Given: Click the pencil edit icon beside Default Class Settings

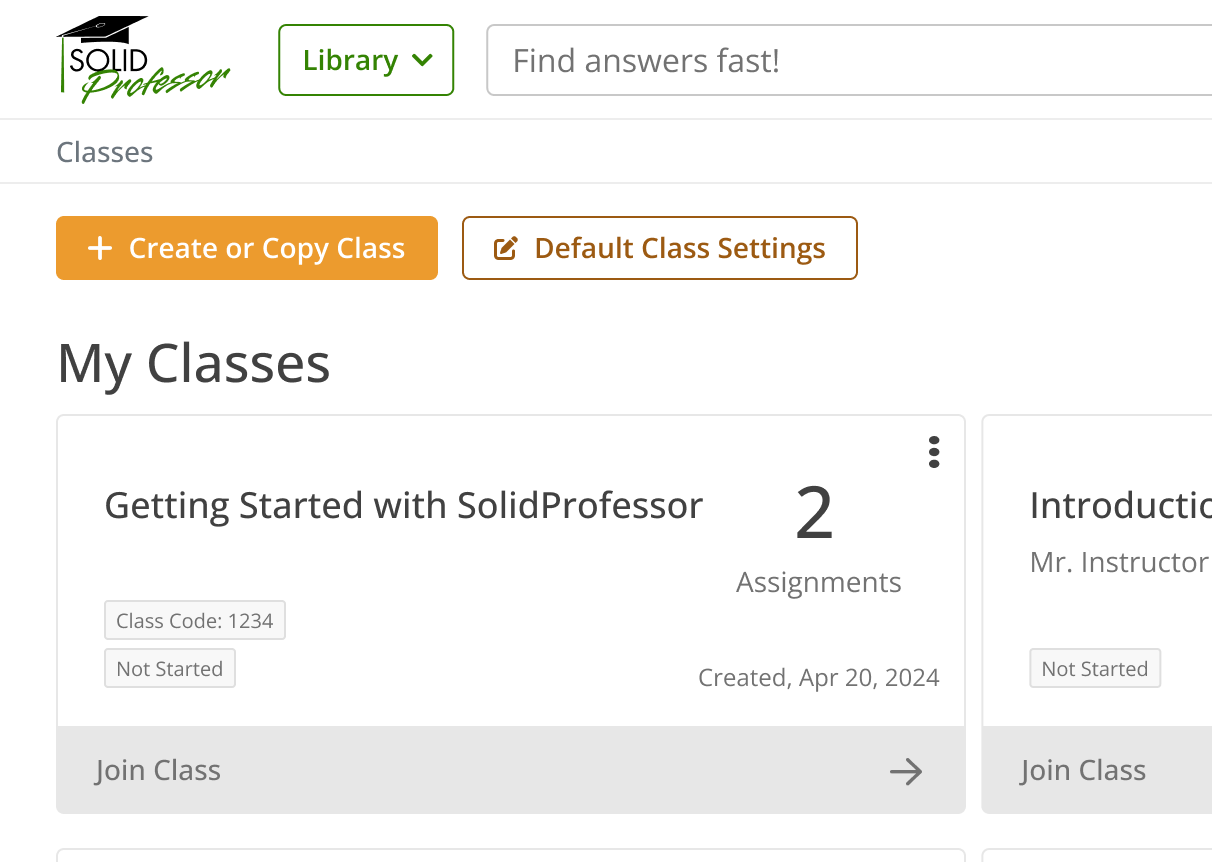Looking at the screenshot, I should [x=507, y=248].
